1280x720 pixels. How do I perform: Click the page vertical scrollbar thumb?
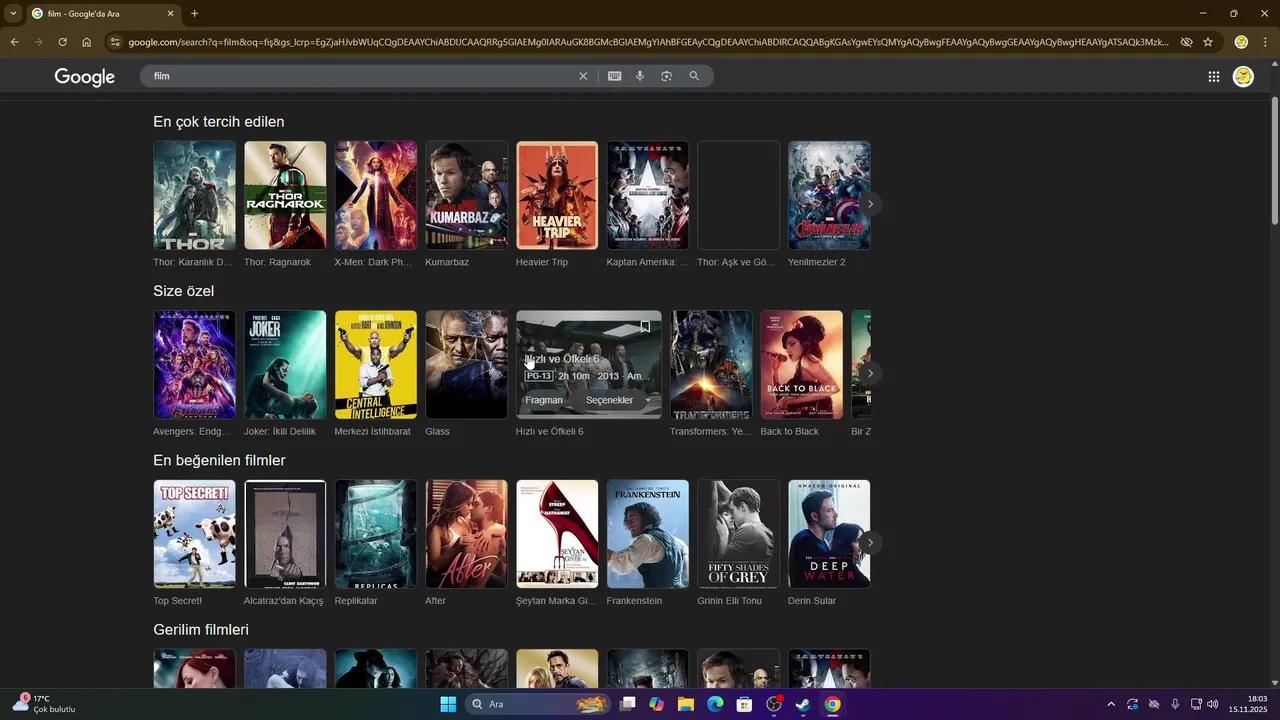[1274, 160]
